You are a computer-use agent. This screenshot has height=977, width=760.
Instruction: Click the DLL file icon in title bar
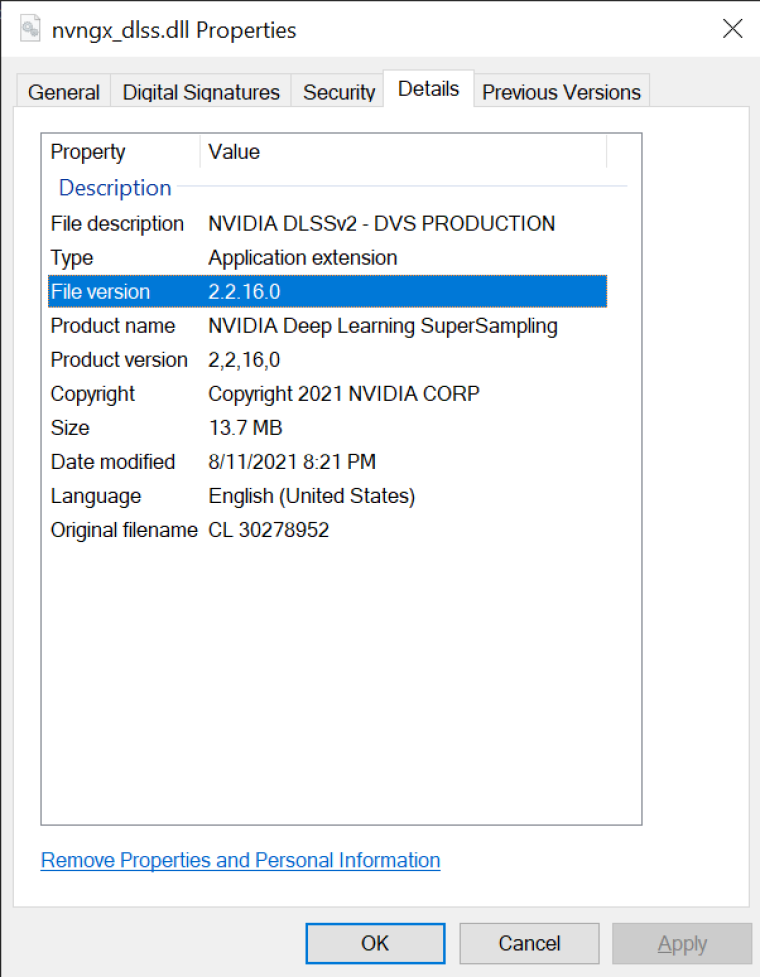click(x=30, y=29)
